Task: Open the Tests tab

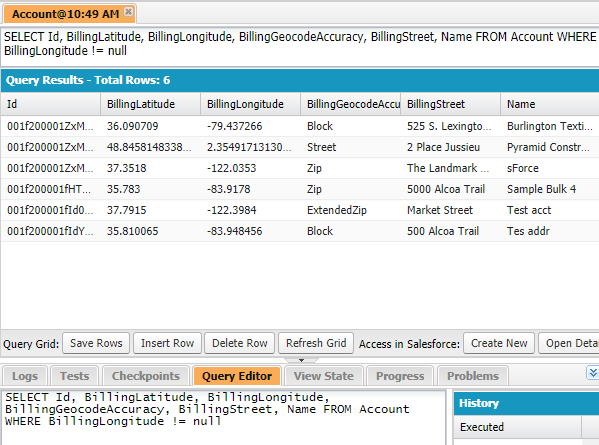Action: 74,376
